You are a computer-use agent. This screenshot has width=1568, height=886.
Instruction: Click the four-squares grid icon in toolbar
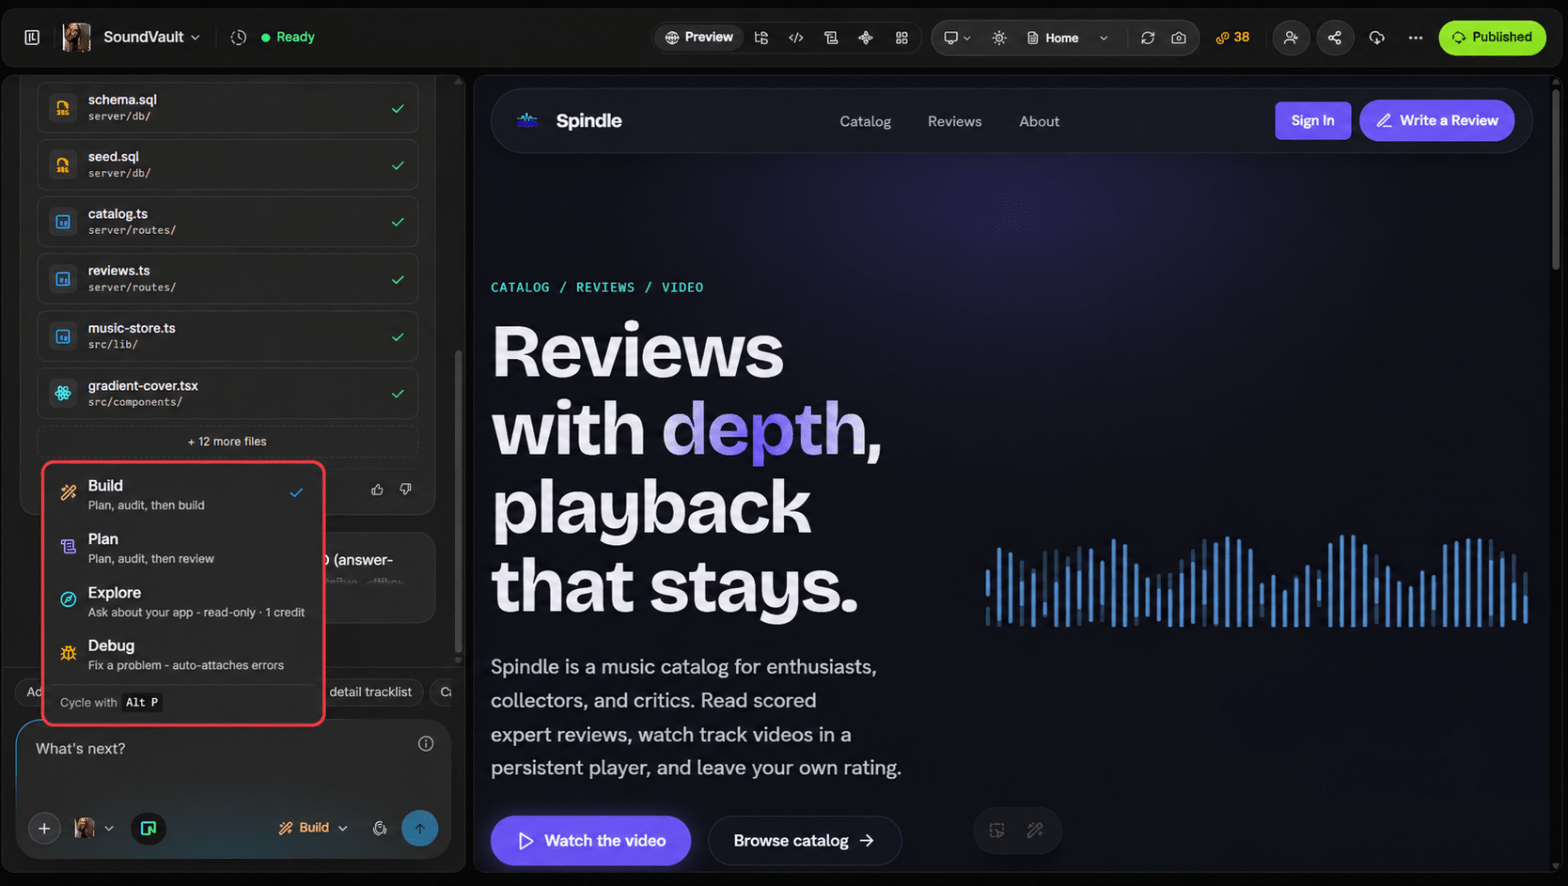pos(902,38)
